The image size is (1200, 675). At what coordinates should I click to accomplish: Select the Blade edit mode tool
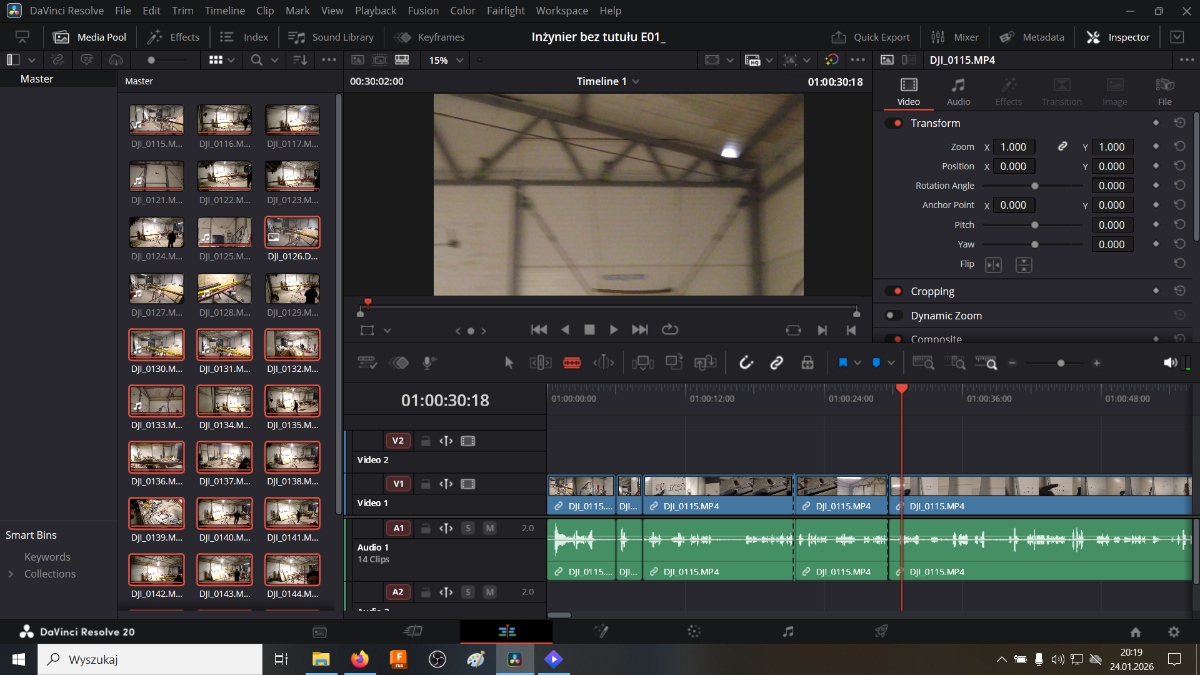pos(572,363)
